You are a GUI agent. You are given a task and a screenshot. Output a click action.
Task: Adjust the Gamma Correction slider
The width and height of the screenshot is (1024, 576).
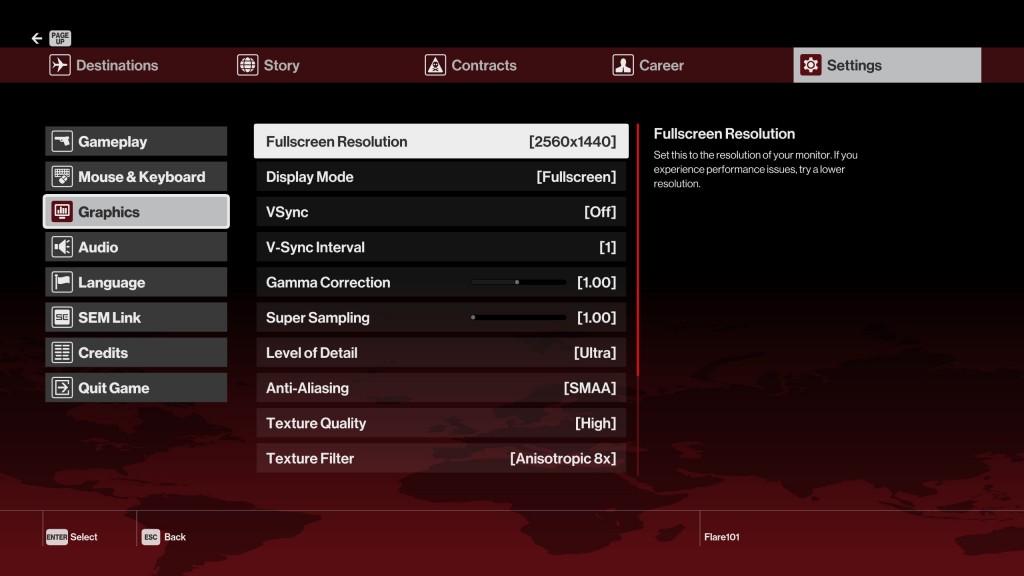[518, 283]
